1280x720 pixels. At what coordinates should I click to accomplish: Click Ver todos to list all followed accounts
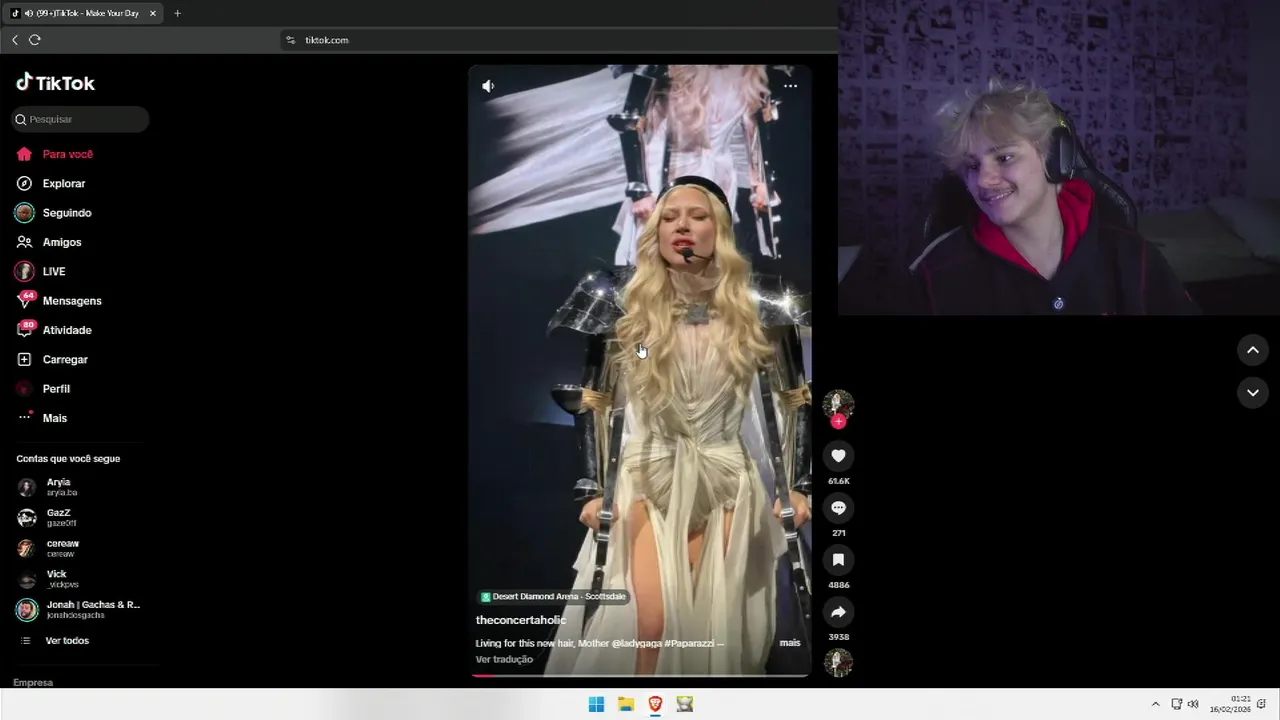(67, 641)
